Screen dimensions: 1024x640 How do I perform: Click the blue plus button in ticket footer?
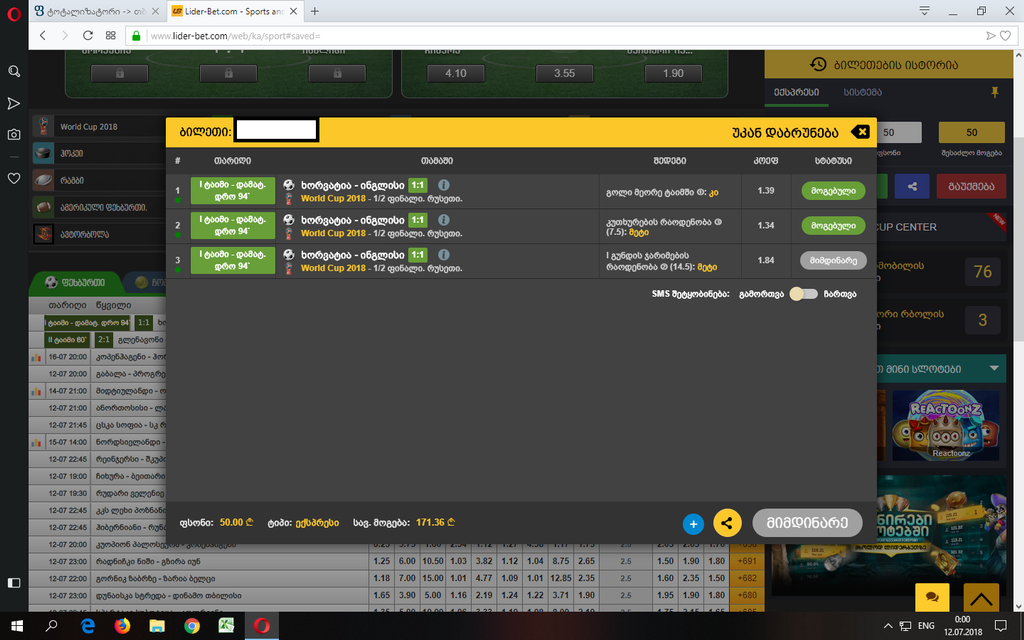coord(693,524)
